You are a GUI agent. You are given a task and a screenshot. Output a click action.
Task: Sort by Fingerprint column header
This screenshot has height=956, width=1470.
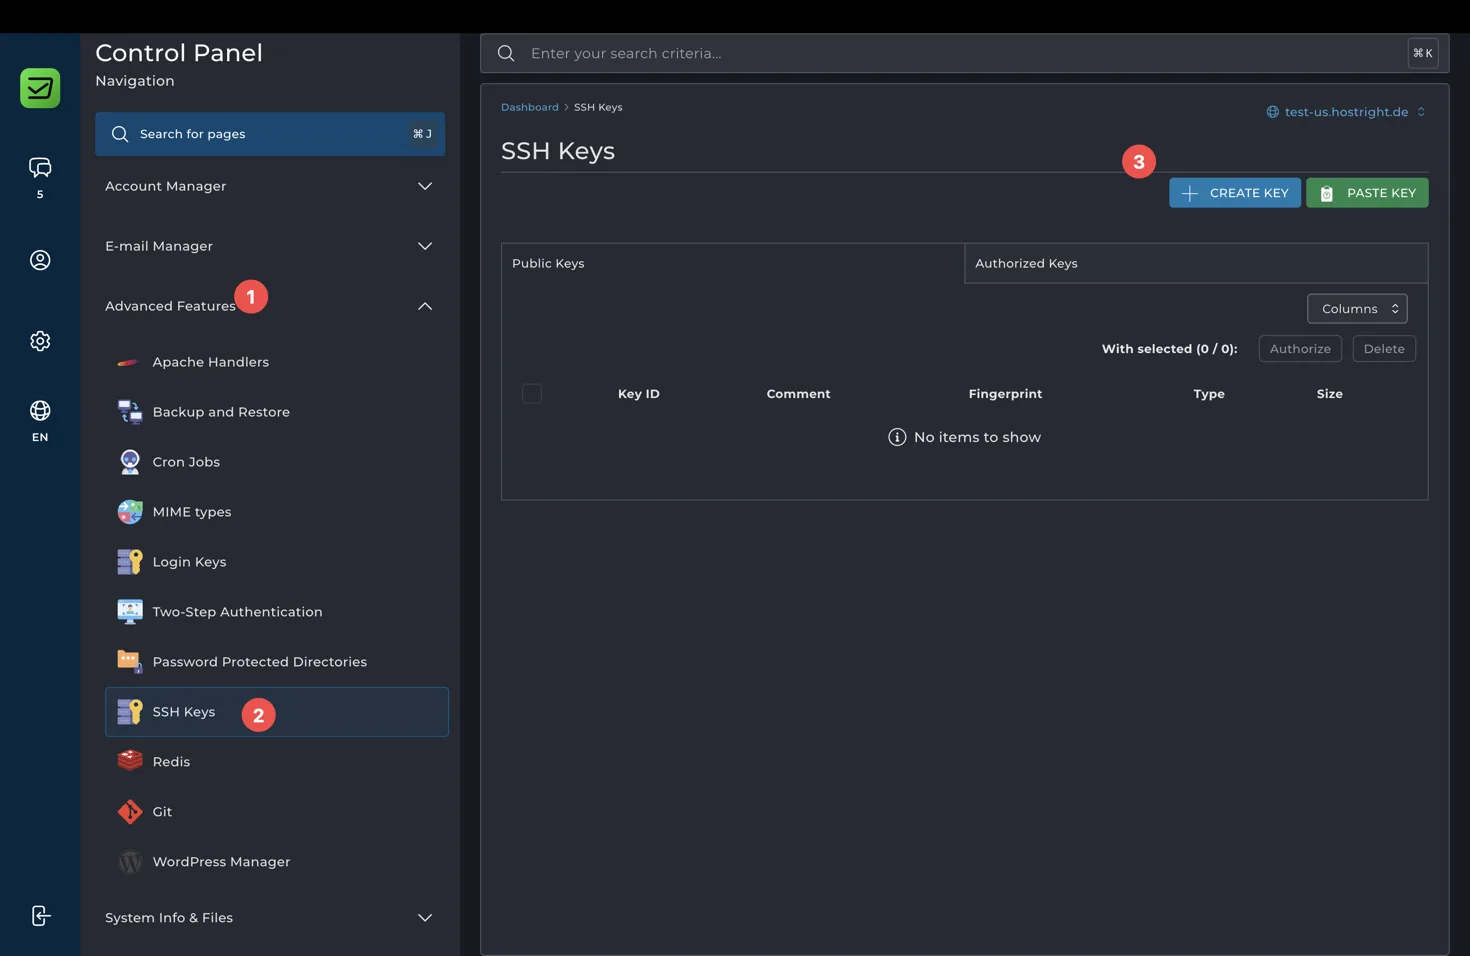(1005, 394)
